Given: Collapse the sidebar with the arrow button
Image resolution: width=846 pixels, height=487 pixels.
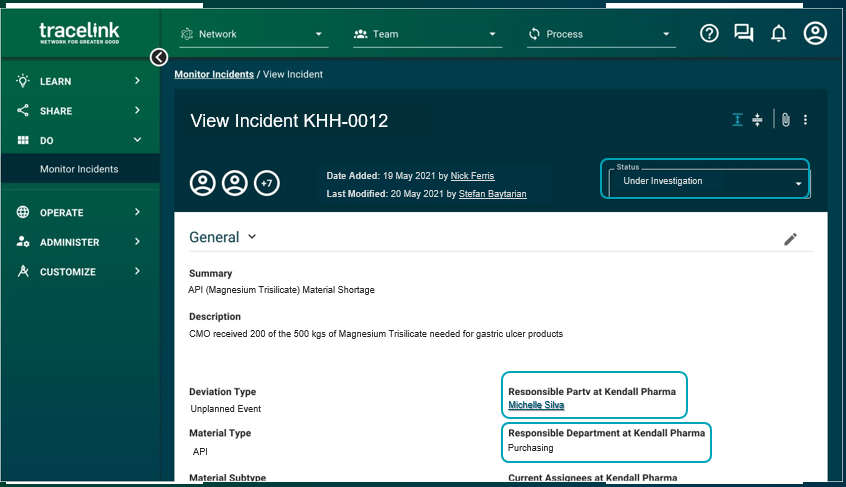Looking at the screenshot, I should click(159, 57).
